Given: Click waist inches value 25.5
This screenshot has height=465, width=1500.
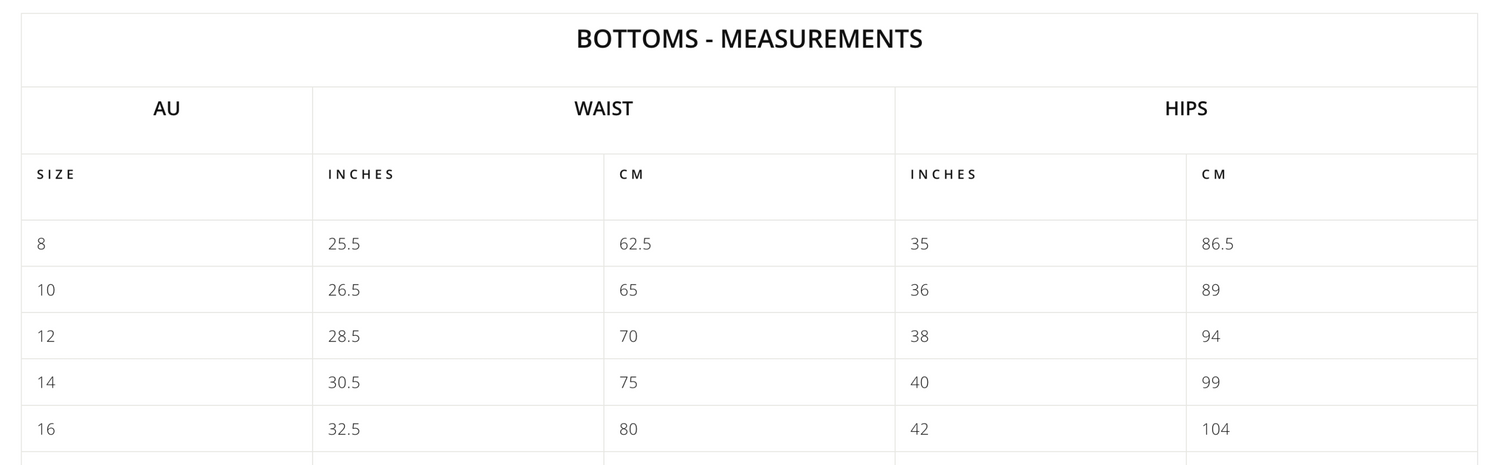Looking at the screenshot, I should [x=344, y=244].
